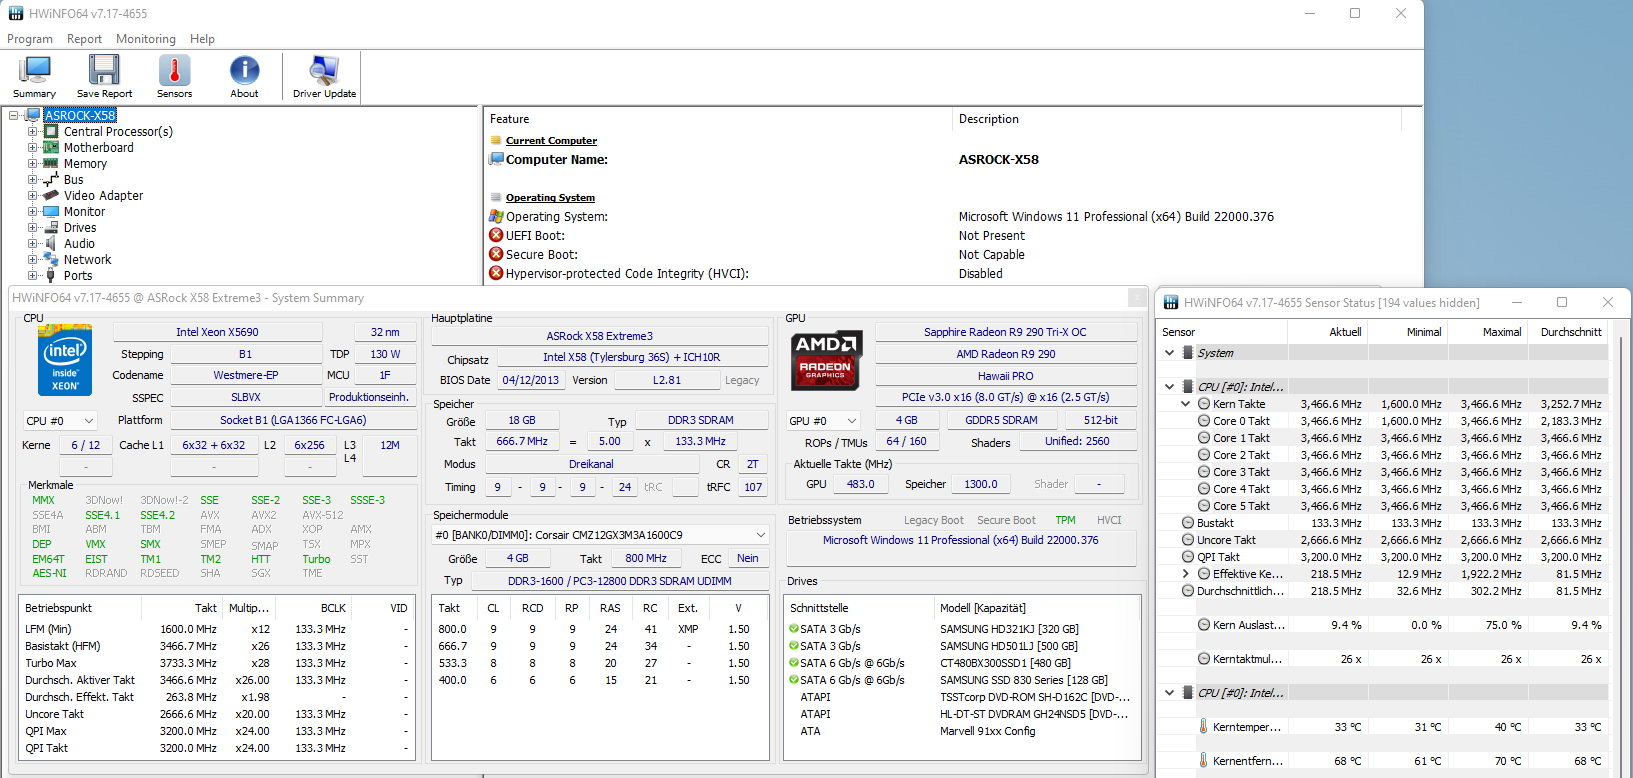The image size is (1633, 778).
Task: Click the ASRock X58 Extreme3 mainboard field
Action: pos(599,336)
